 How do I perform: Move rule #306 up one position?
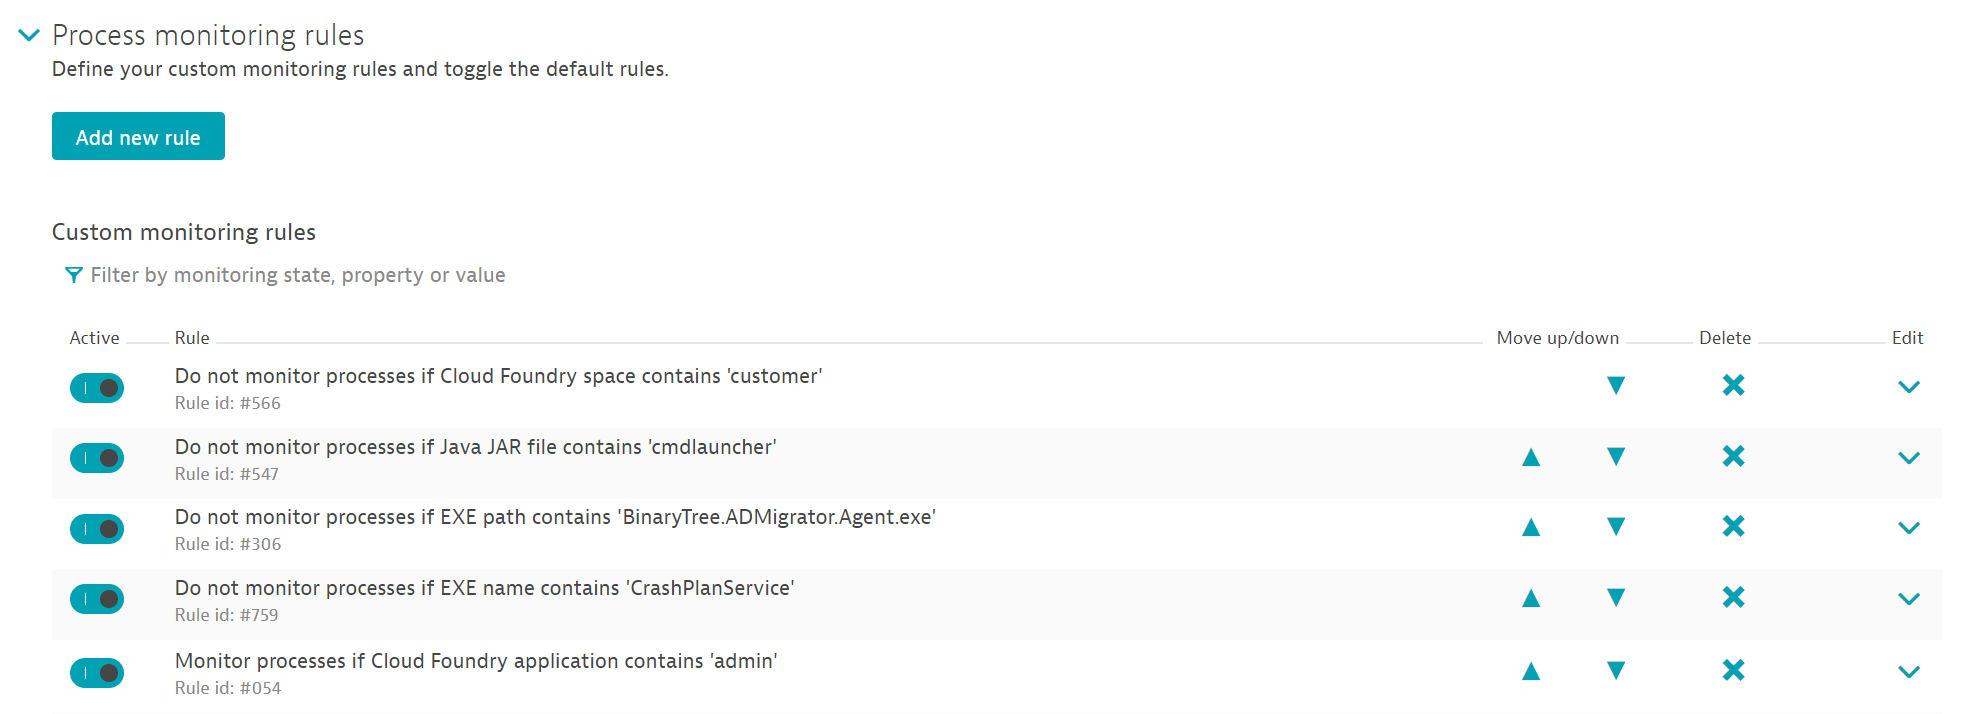(1530, 527)
